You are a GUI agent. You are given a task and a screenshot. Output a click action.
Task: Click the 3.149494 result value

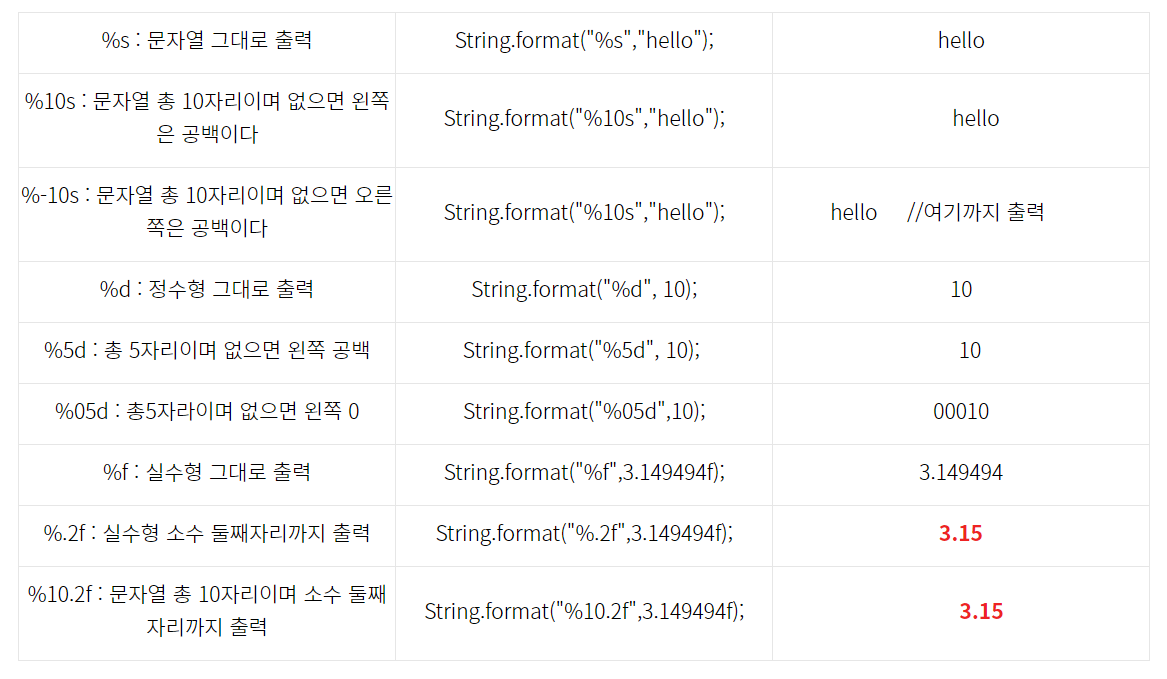tap(961, 472)
